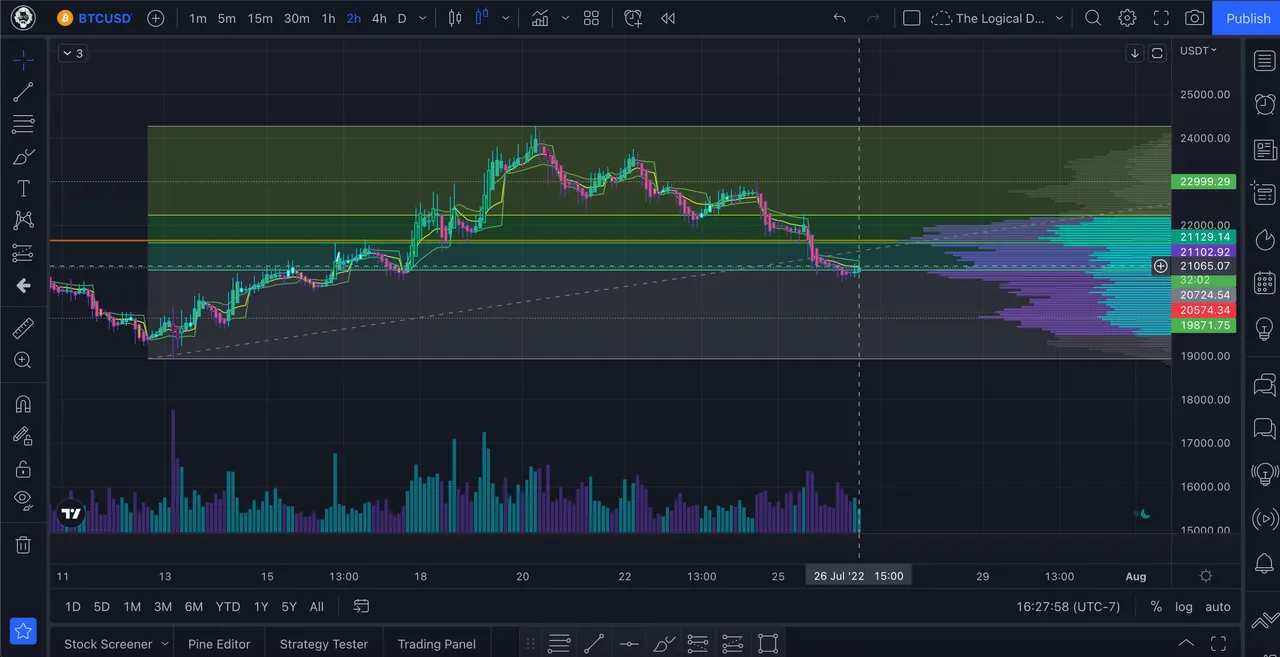
Task: Open the calendar panel on right sidebar
Action: point(1264,283)
